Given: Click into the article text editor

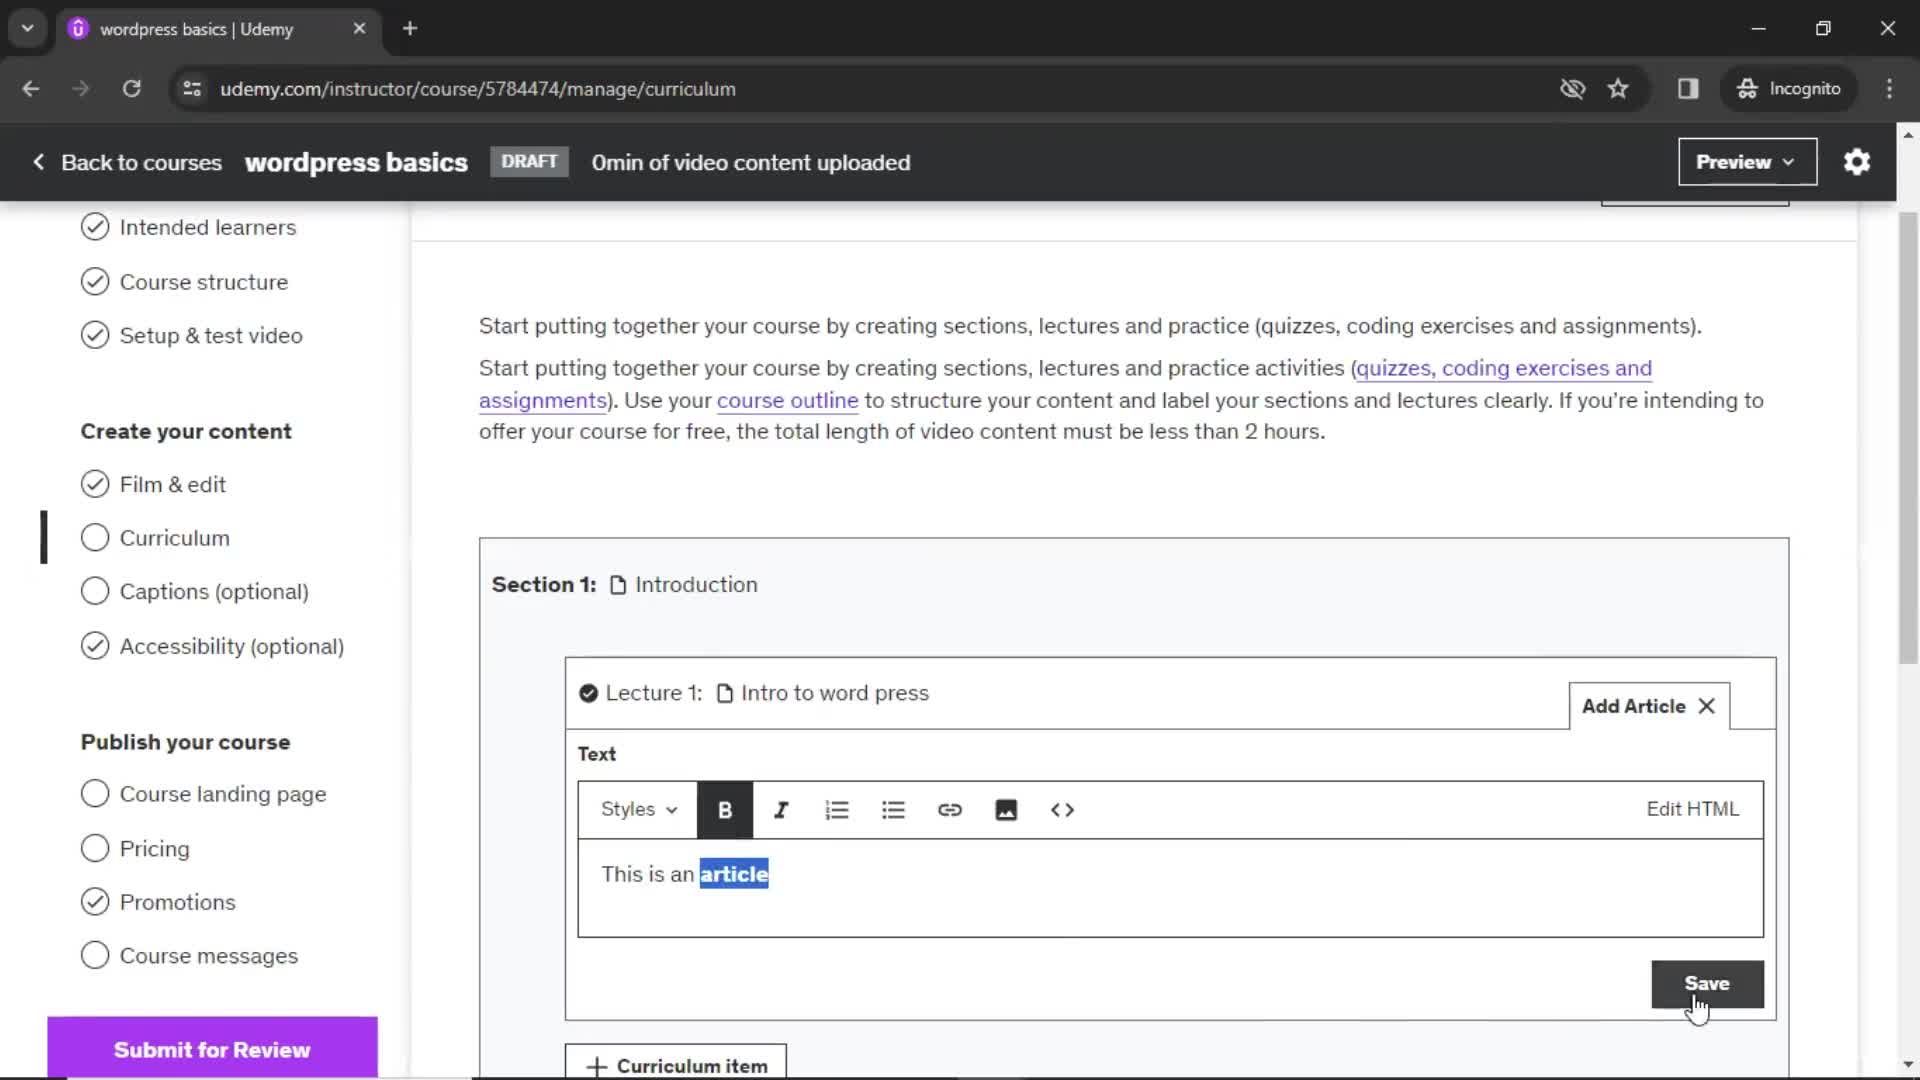Looking at the screenshot, I should pos(1170,888).
